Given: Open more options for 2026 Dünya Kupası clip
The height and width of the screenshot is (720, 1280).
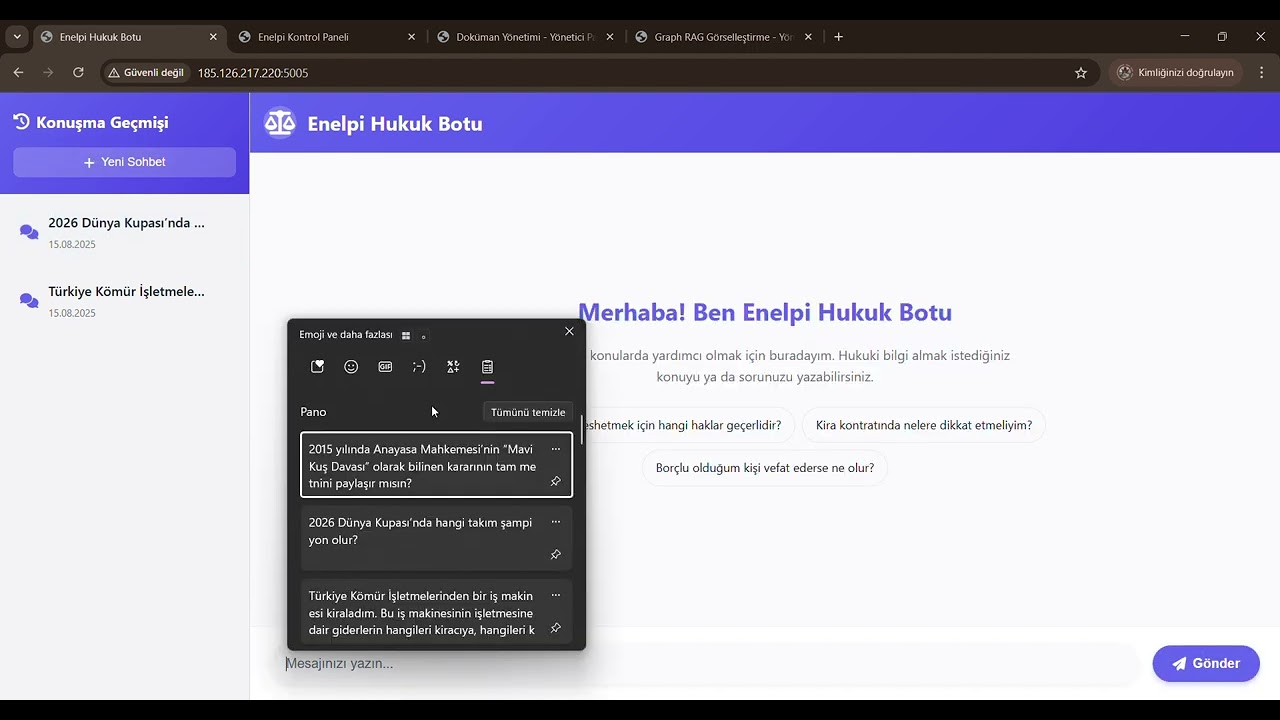Looking at the screenshot, I should tap(556, 522).
